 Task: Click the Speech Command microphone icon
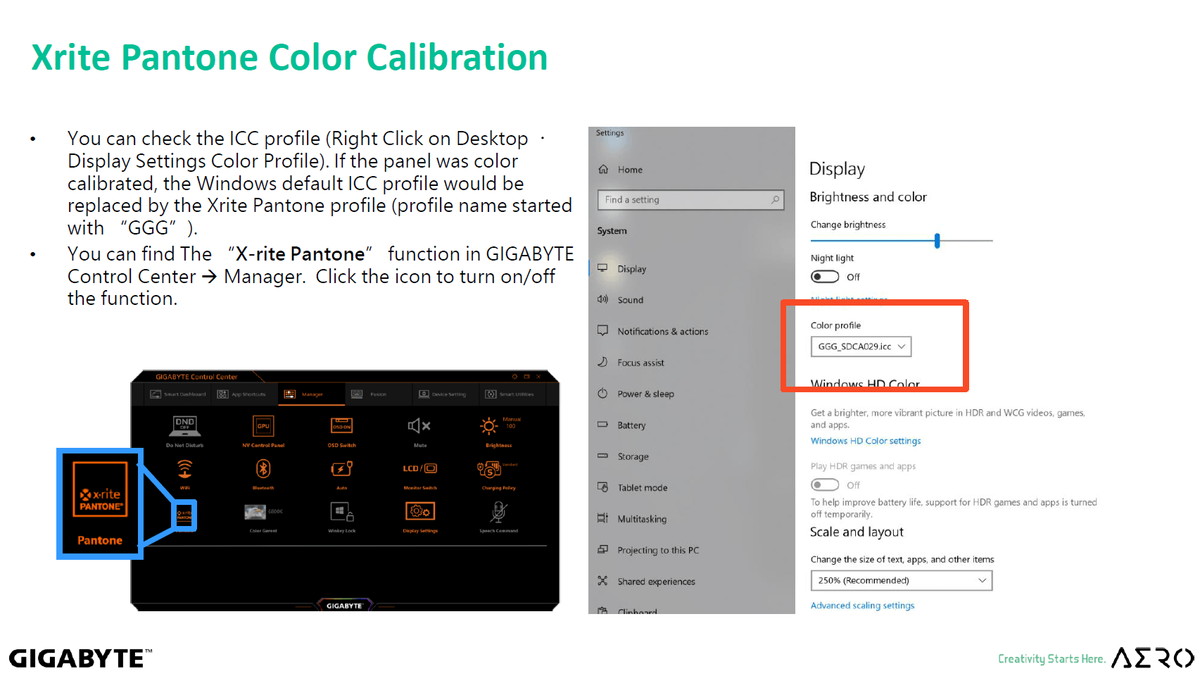point(497,511)
